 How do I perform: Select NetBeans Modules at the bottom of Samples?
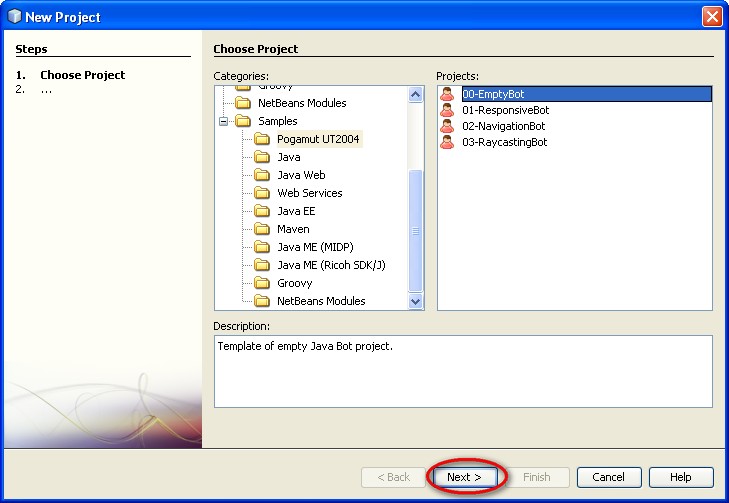point(321,301)
